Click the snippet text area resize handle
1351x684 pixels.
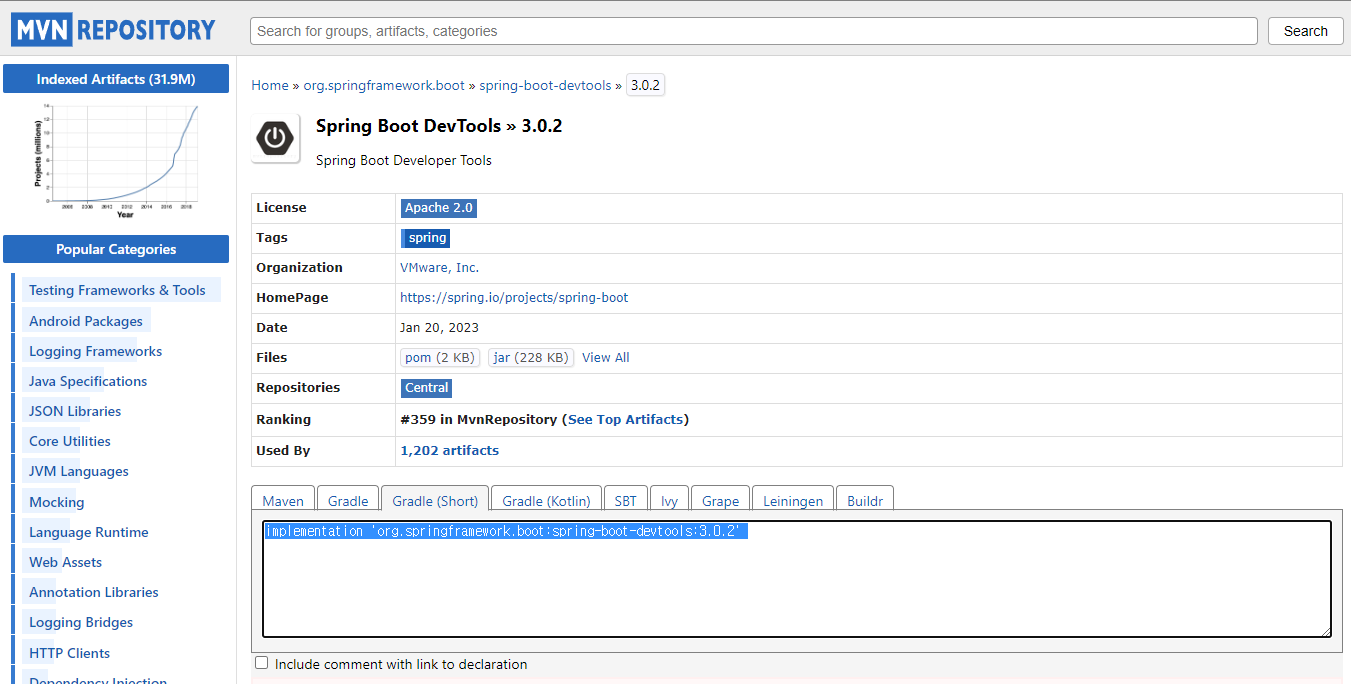click(1325, 631)
